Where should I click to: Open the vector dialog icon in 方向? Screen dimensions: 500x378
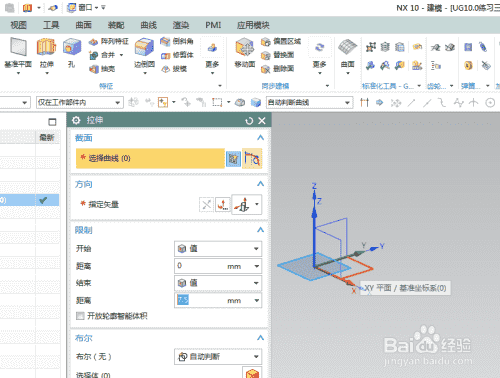click(222, 204)
